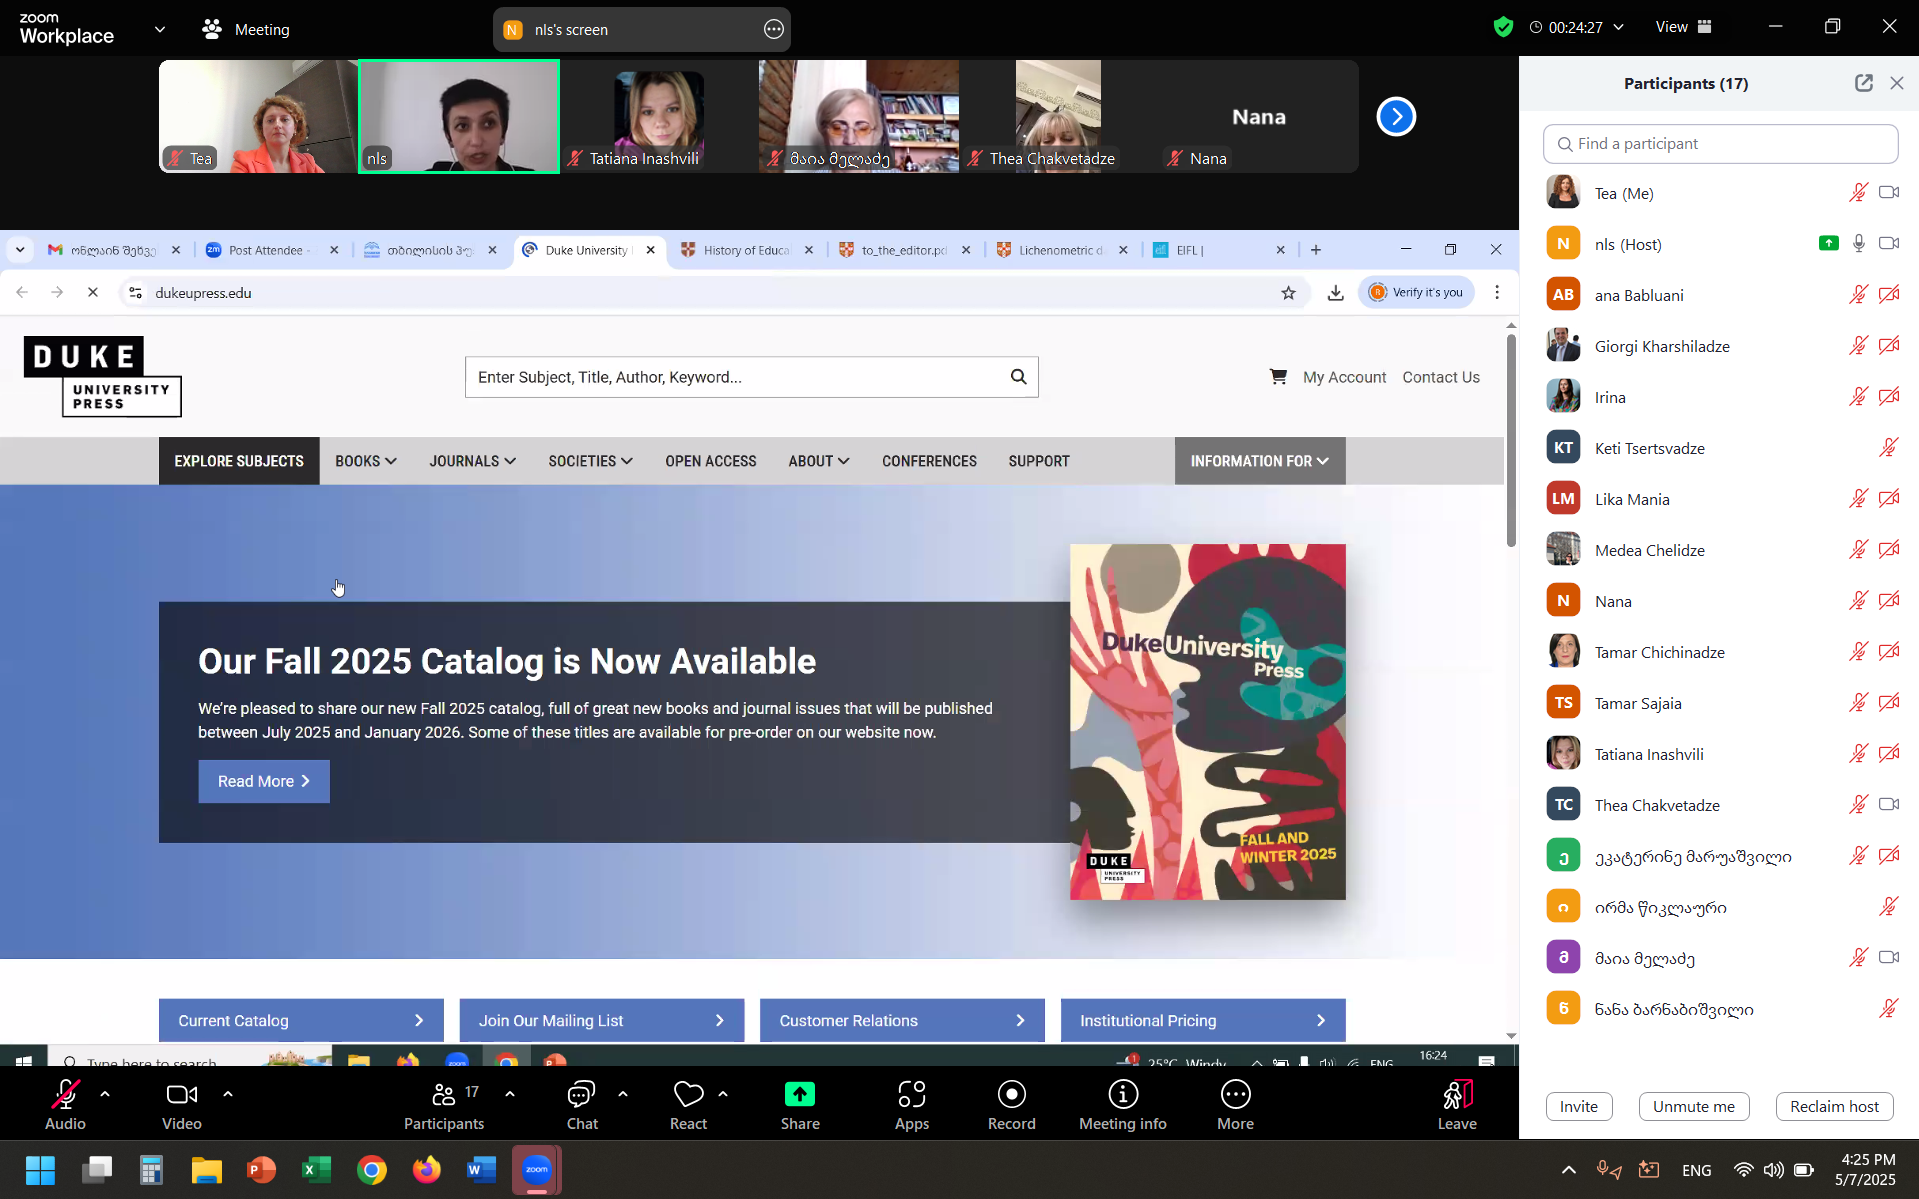Image resolution: width=1919 pixels, height=1199 pixels.
Task: Select Open Access nav item
Action: [x=710, y=461]
